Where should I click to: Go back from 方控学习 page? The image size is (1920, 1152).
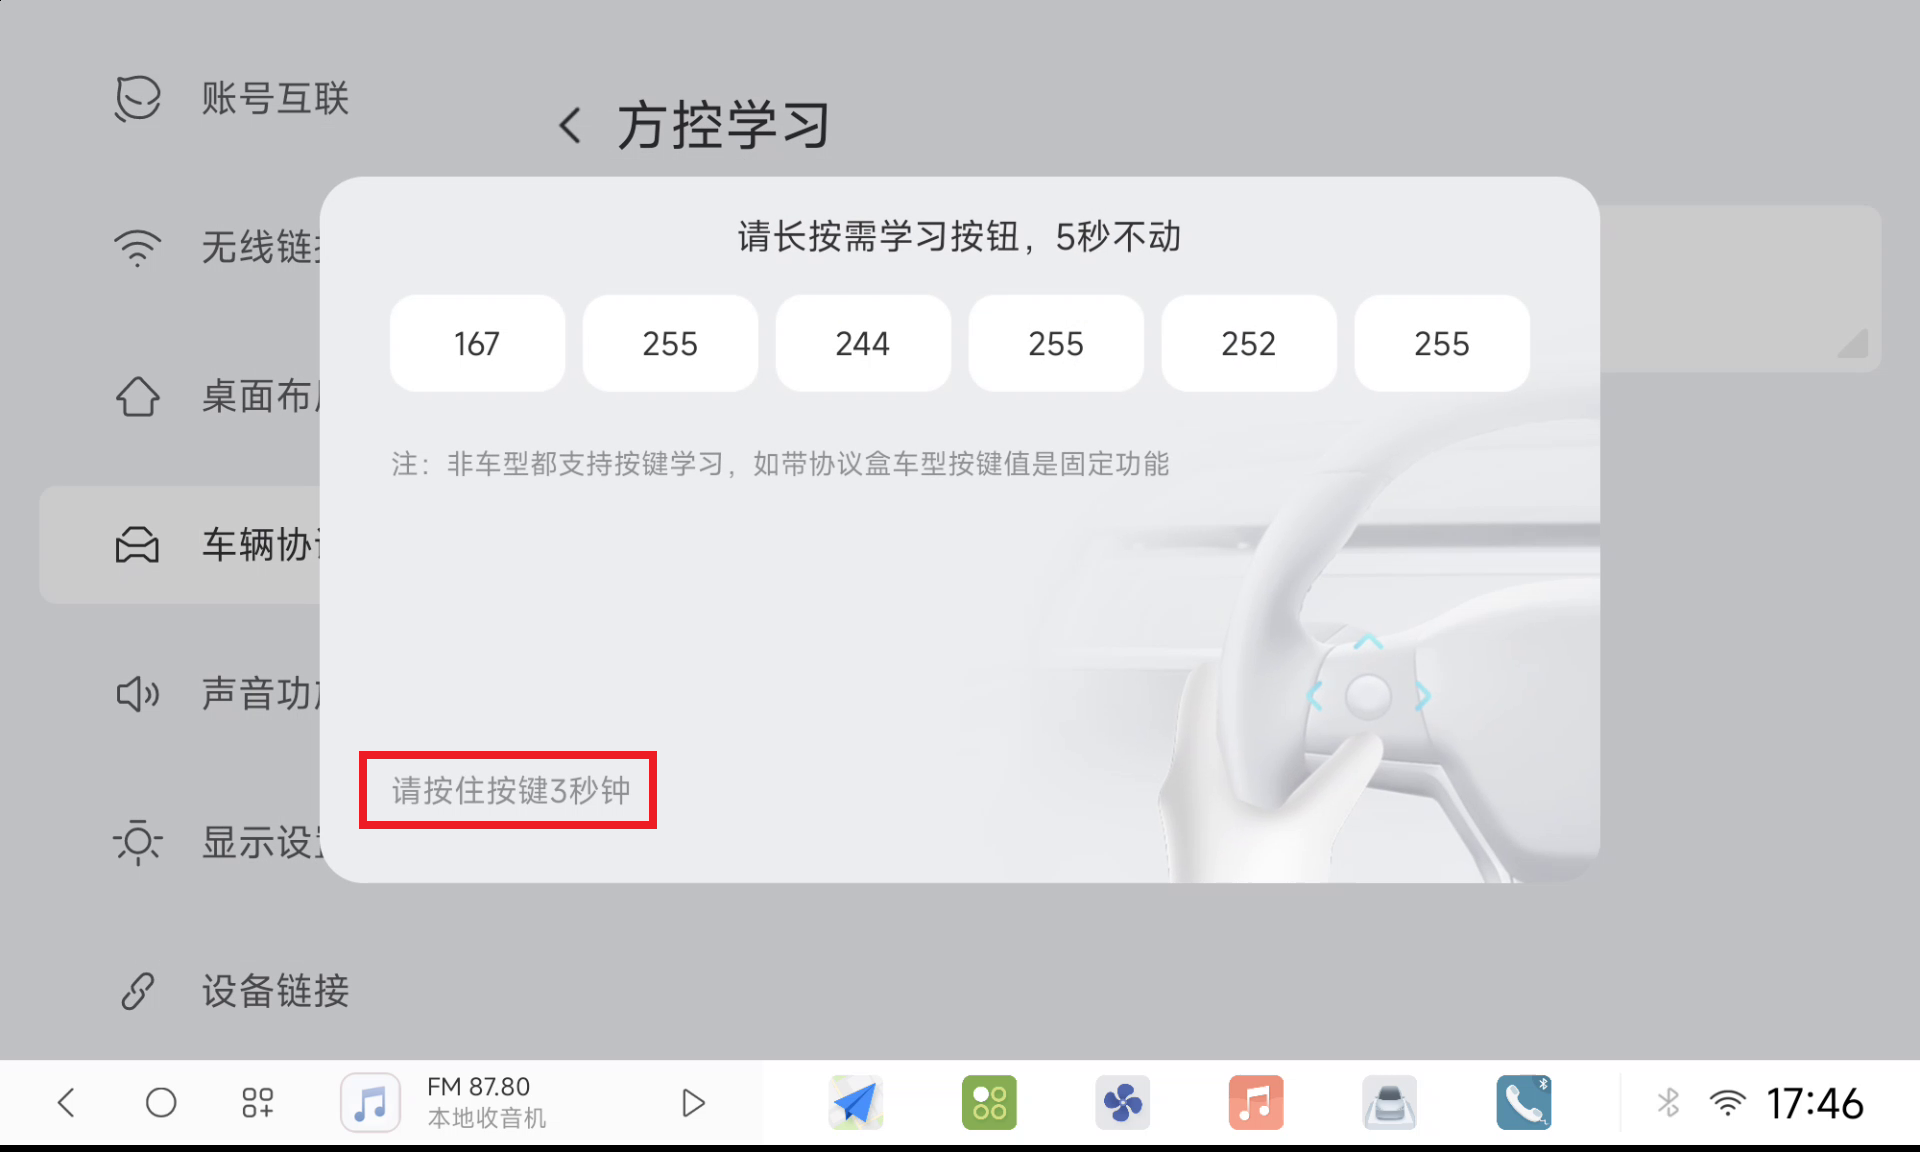pos(570,126)
